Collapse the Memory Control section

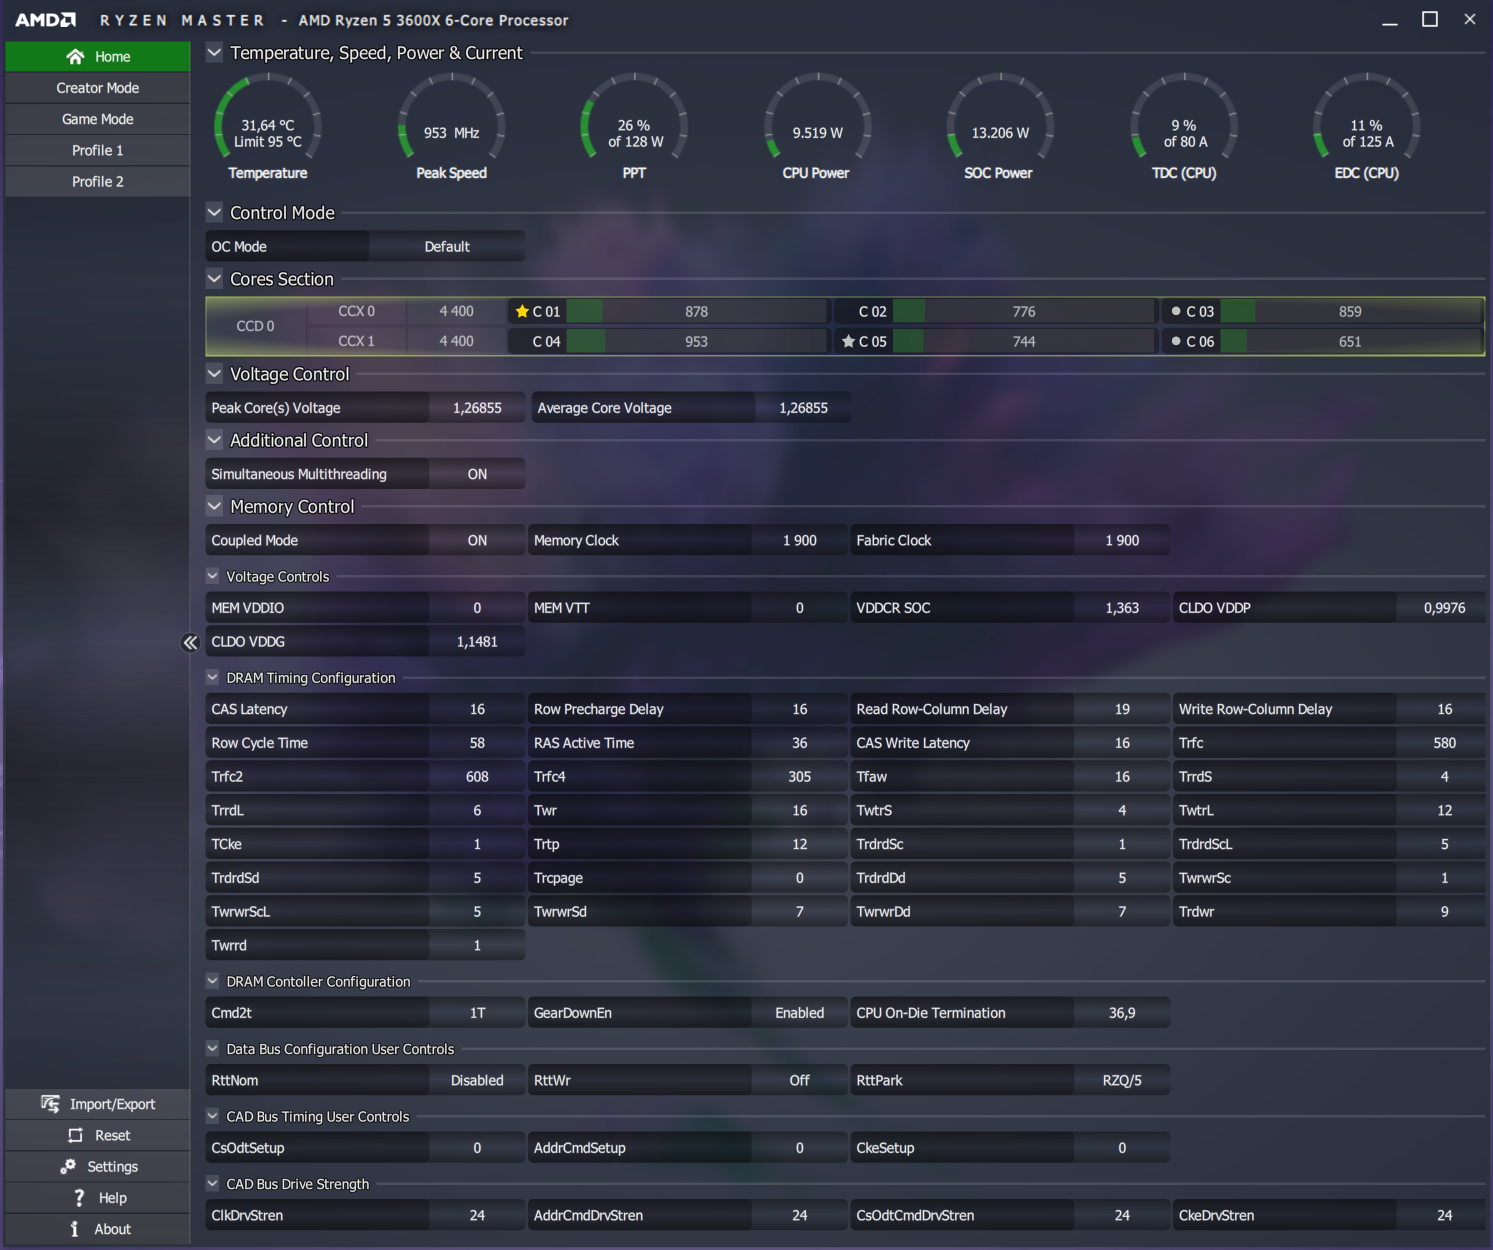click(214, 506)
